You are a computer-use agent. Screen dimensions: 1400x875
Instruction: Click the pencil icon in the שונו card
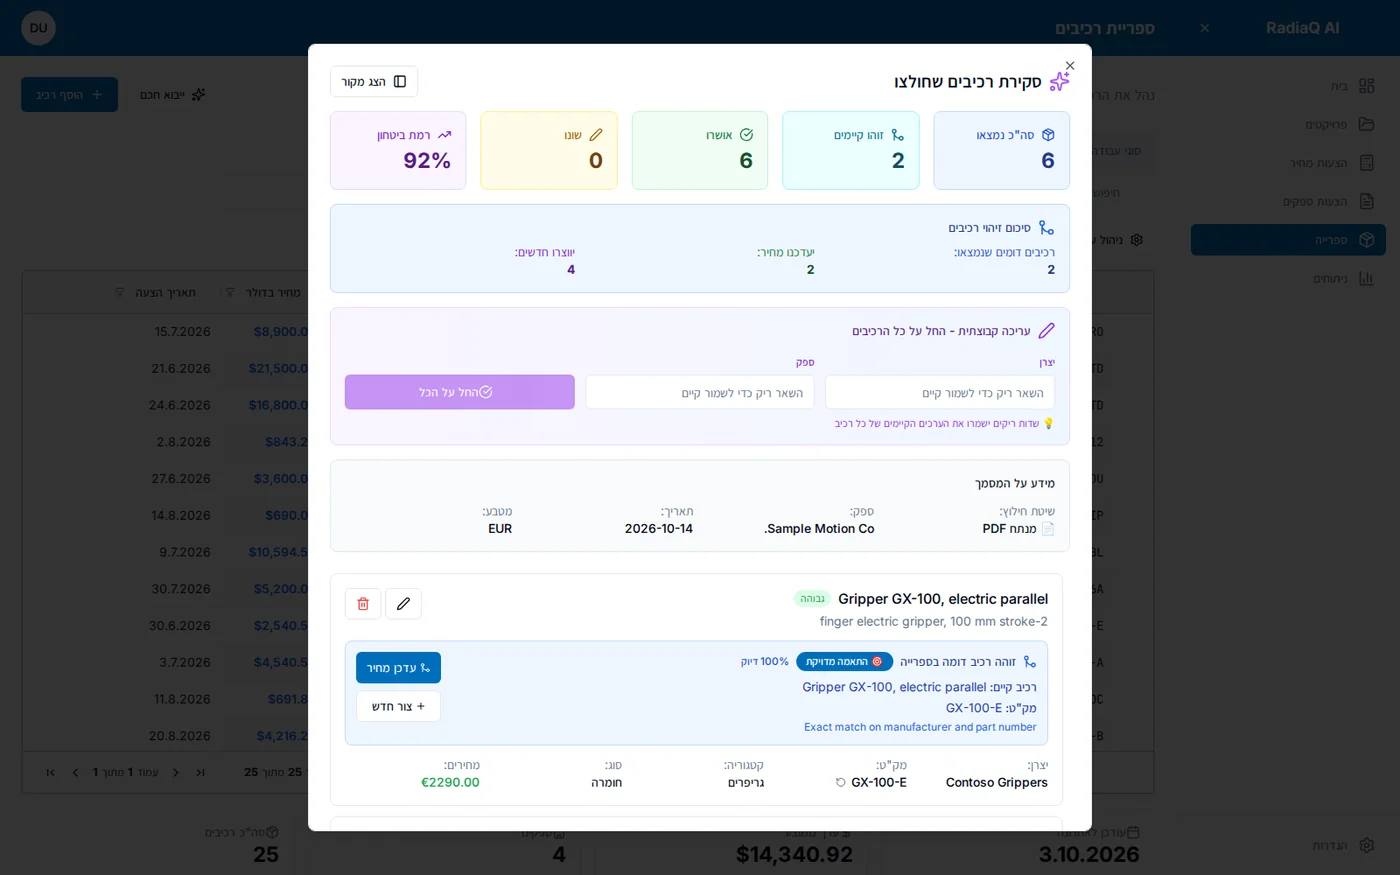point(596,135)
